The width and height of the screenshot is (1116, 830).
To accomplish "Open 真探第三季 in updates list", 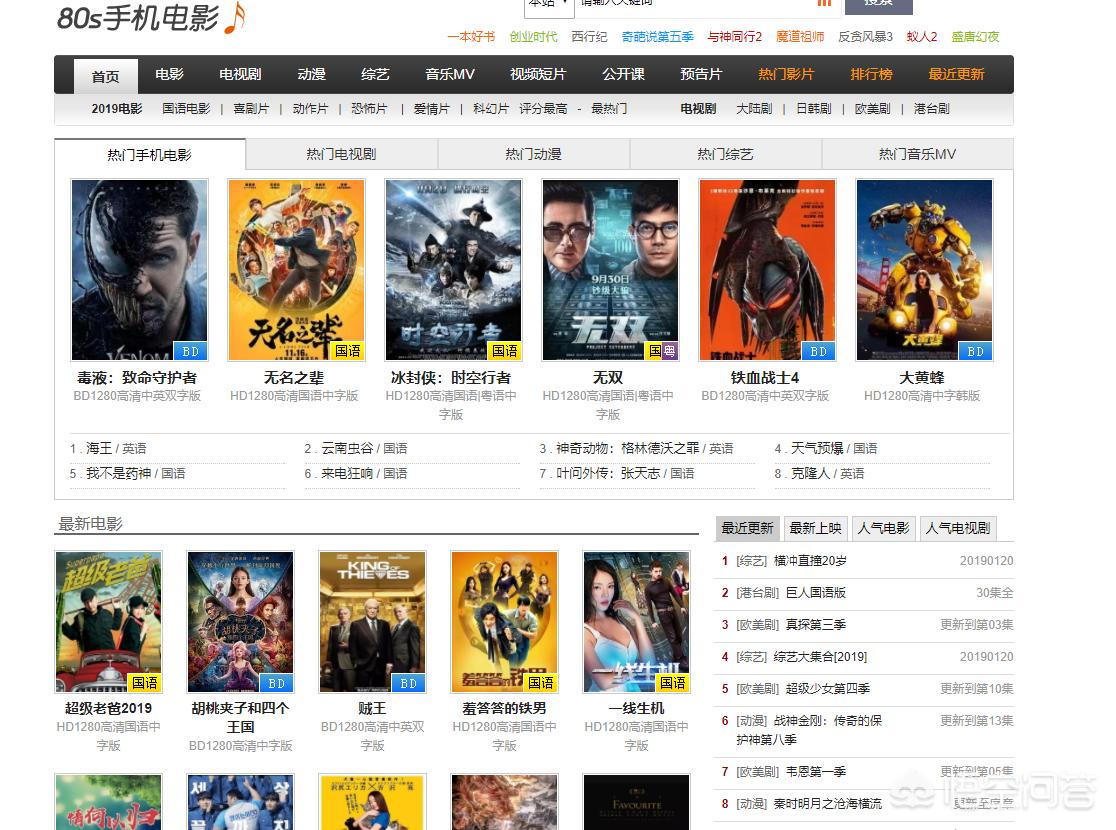I will click(x=816, y=625).
